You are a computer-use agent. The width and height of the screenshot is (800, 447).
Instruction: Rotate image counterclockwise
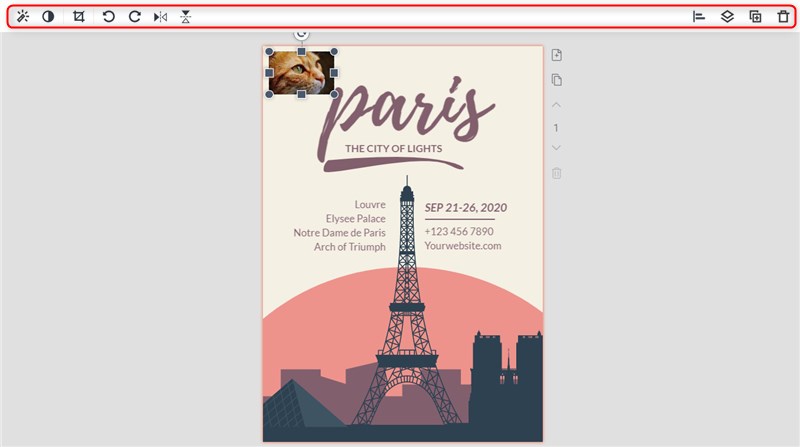(x=109, y=17)
